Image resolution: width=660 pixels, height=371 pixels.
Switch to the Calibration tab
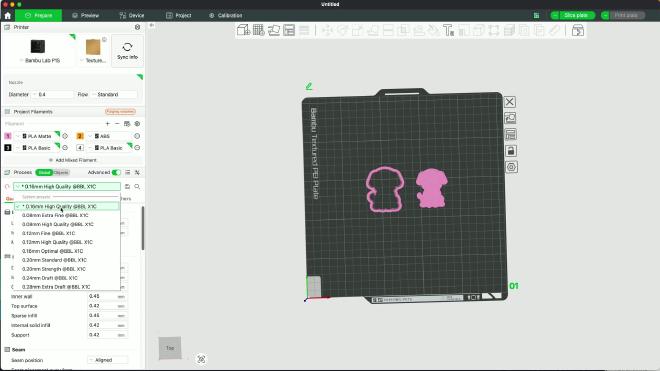coord(226,16)
